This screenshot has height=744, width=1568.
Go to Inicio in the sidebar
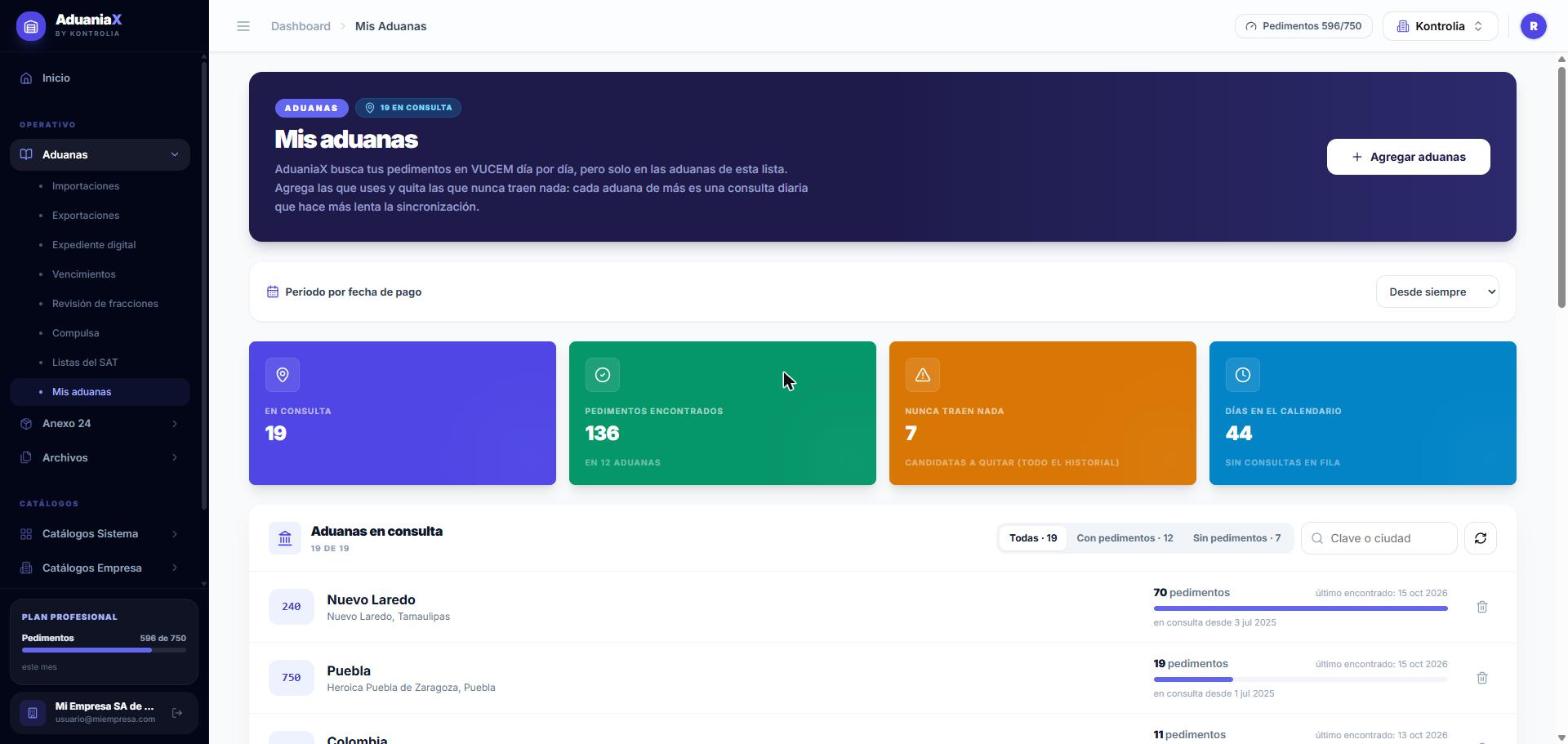100,78
